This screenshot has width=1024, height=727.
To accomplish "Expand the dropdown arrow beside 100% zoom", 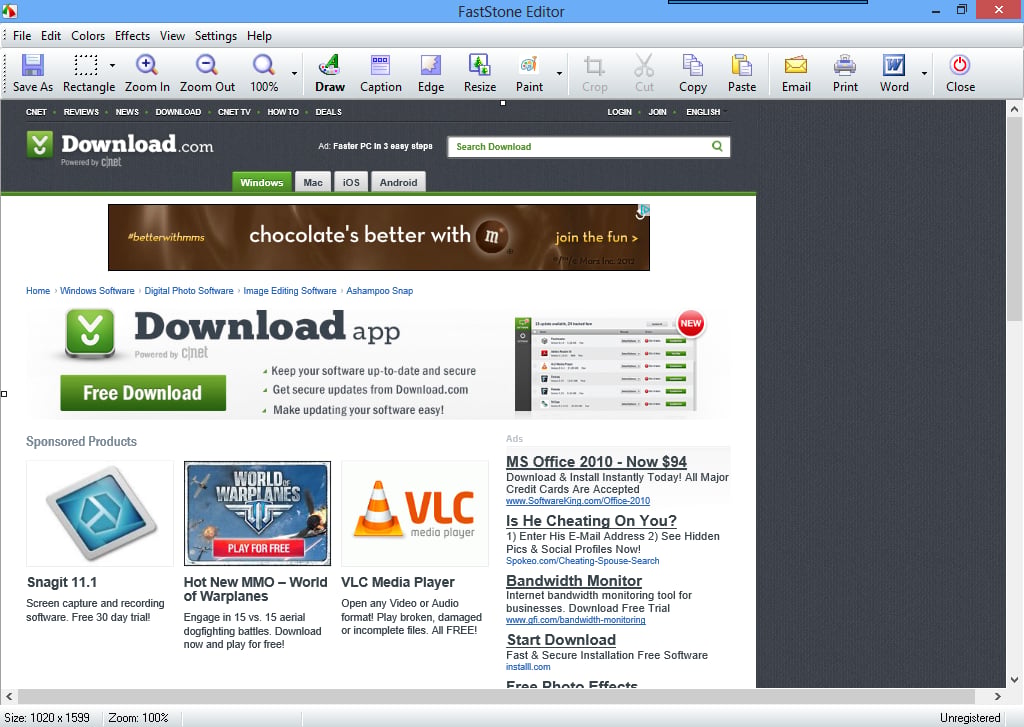I will (294, 73).
